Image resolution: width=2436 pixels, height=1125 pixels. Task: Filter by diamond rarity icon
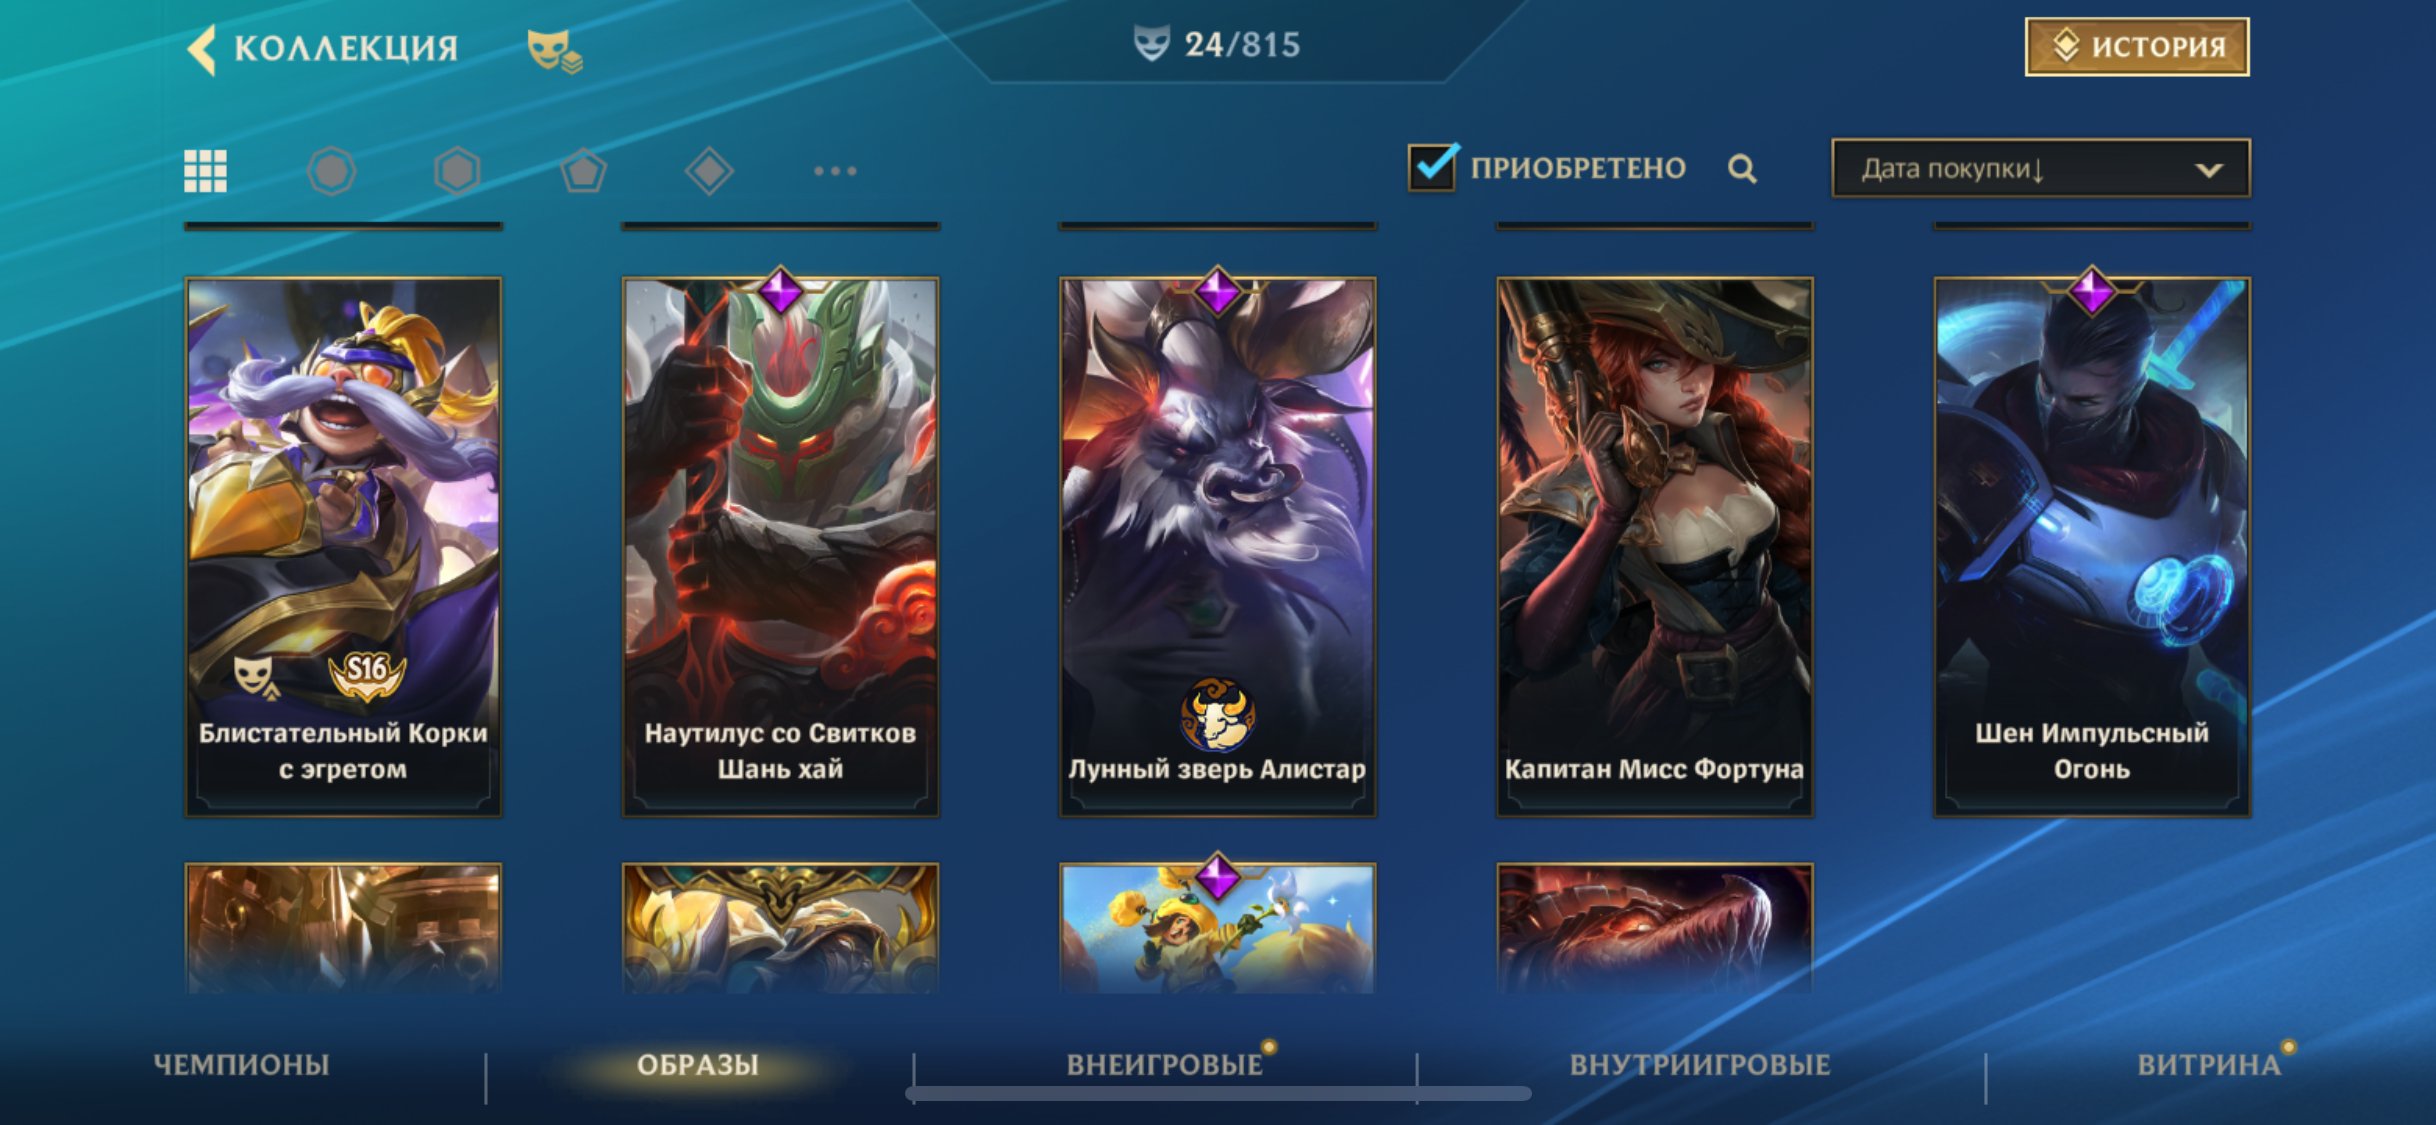coord(709,171)
